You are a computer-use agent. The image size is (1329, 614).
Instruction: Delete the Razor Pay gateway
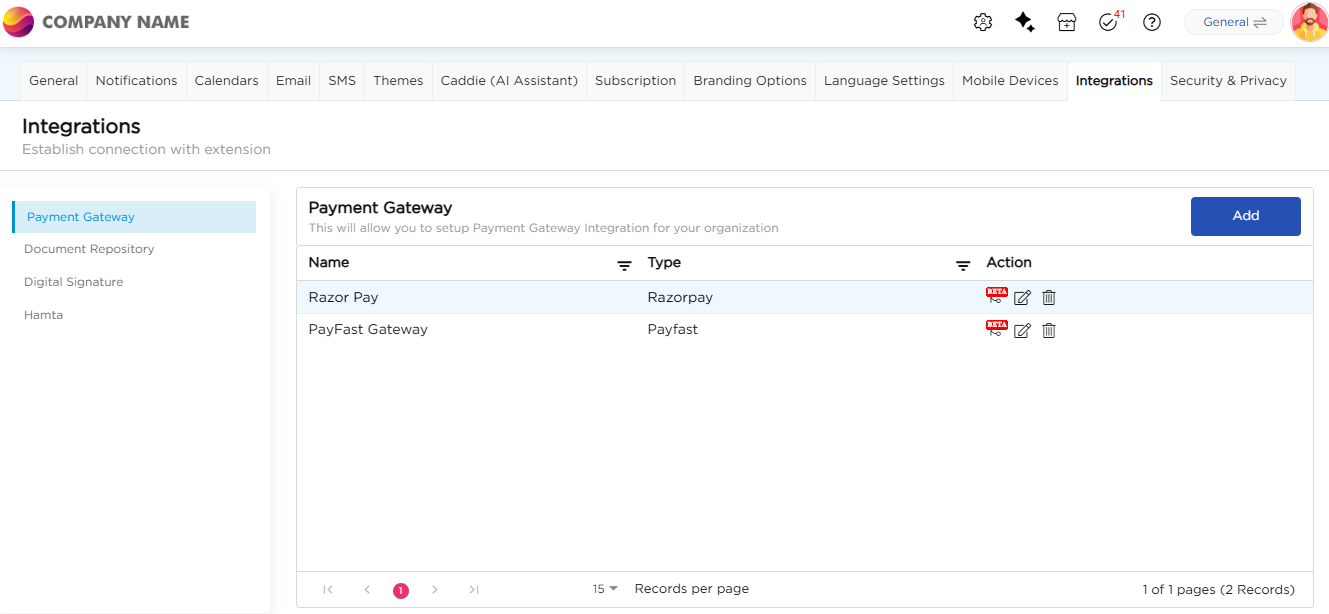1048,297
